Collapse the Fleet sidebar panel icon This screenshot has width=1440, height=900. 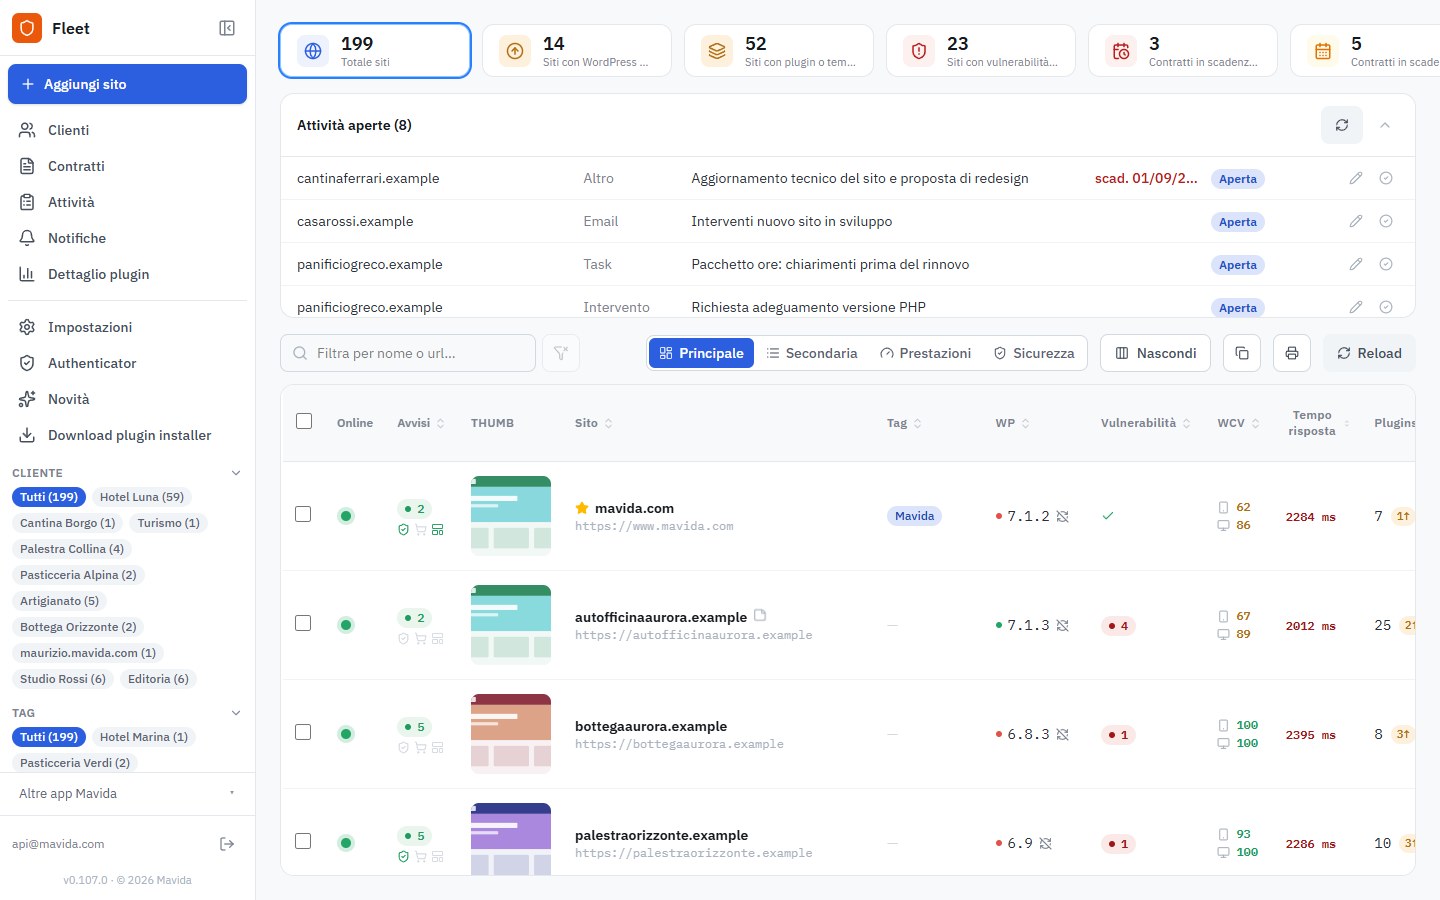[x=227, y=28]
